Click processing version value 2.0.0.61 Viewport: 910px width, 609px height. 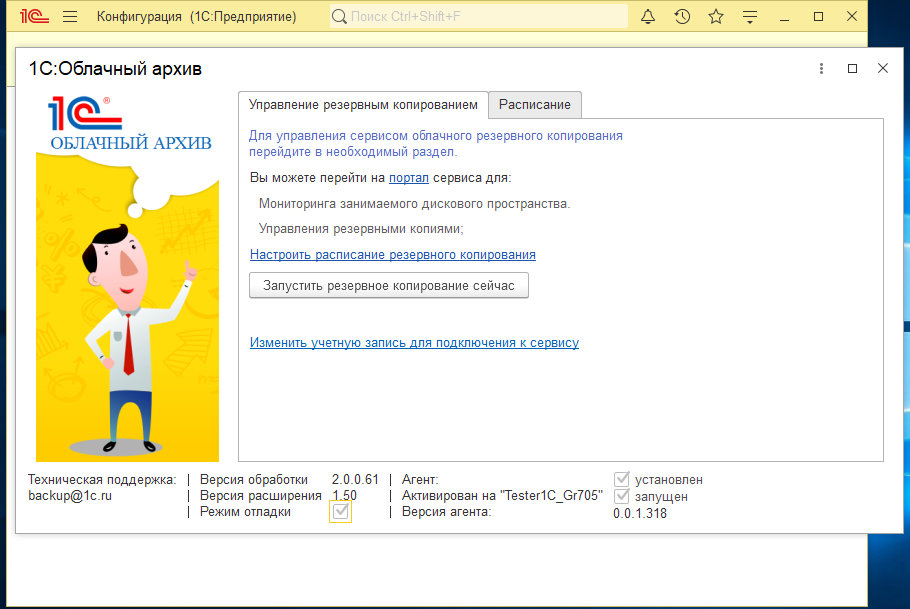355,480
